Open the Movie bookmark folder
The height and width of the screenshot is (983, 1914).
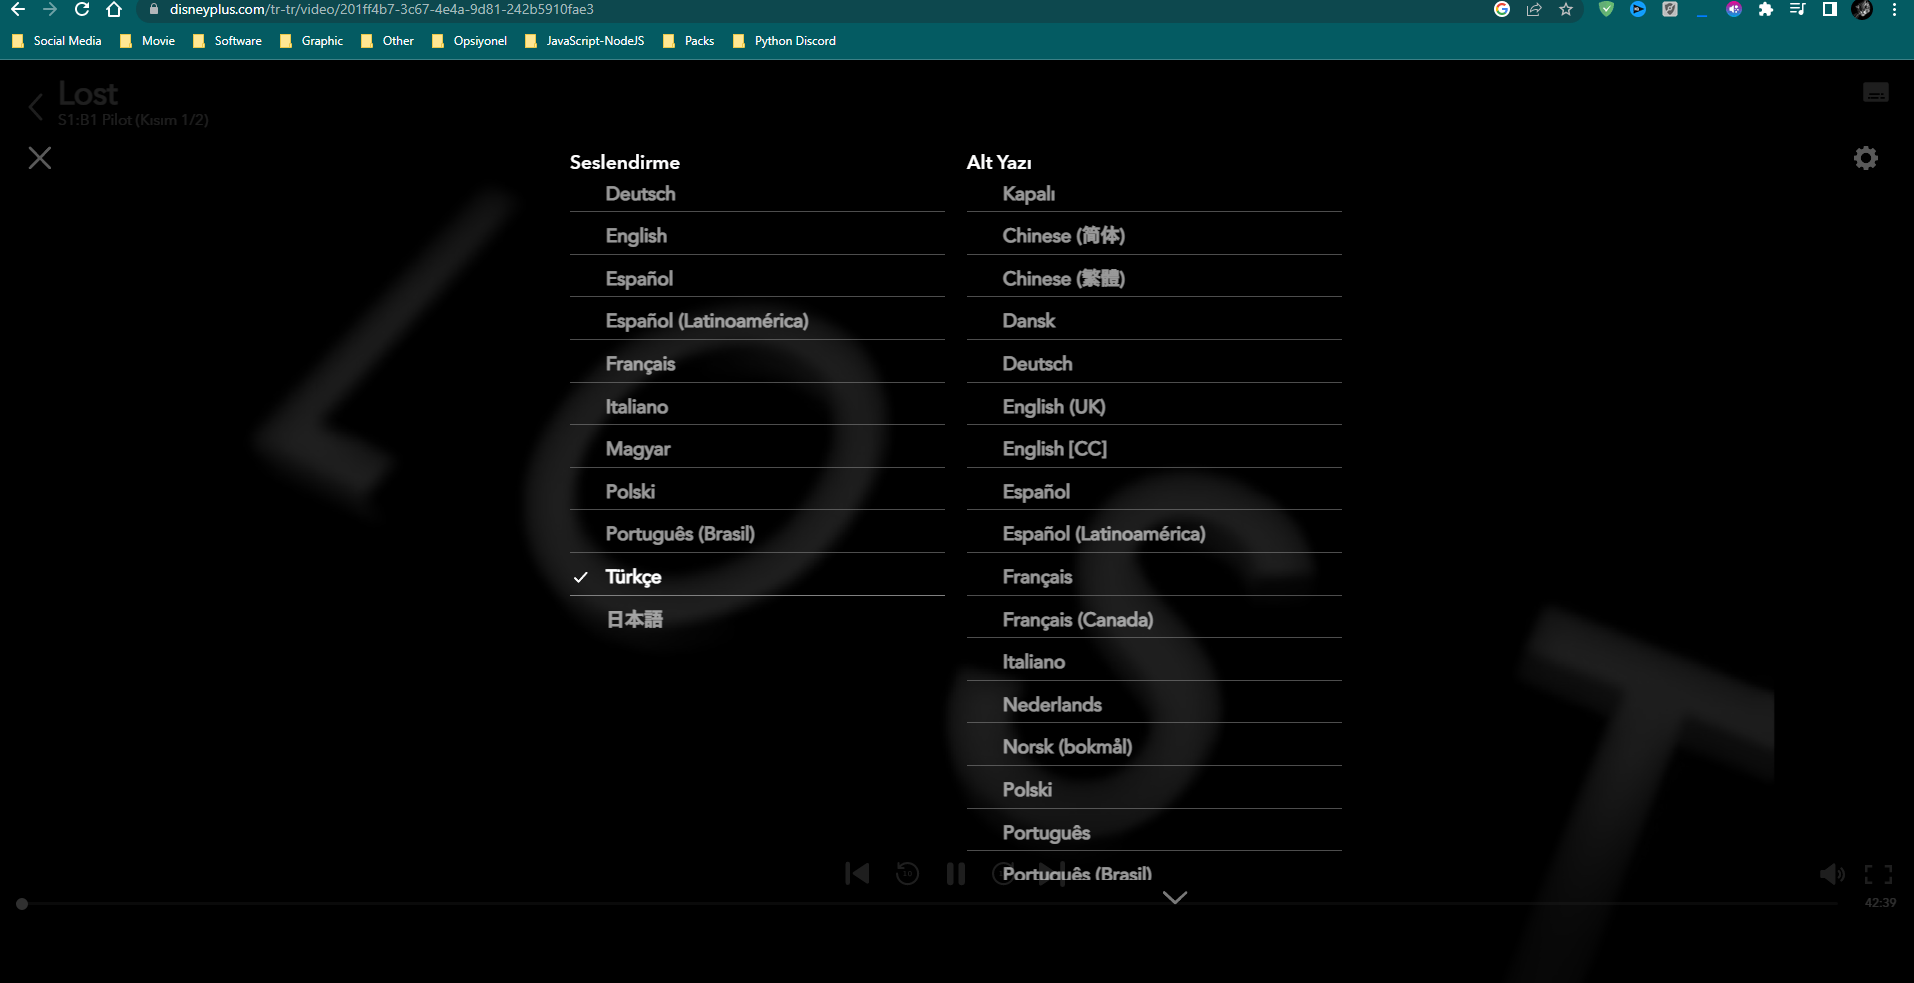pyautogui.click(x=148, y=41)
